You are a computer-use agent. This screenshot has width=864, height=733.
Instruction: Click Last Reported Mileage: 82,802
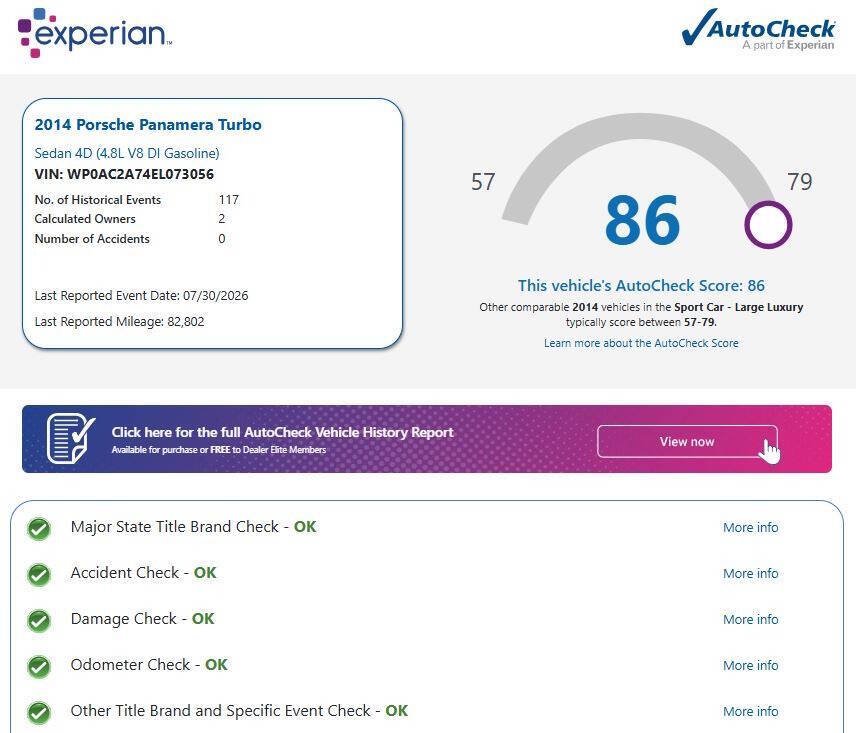pos(119,321)
